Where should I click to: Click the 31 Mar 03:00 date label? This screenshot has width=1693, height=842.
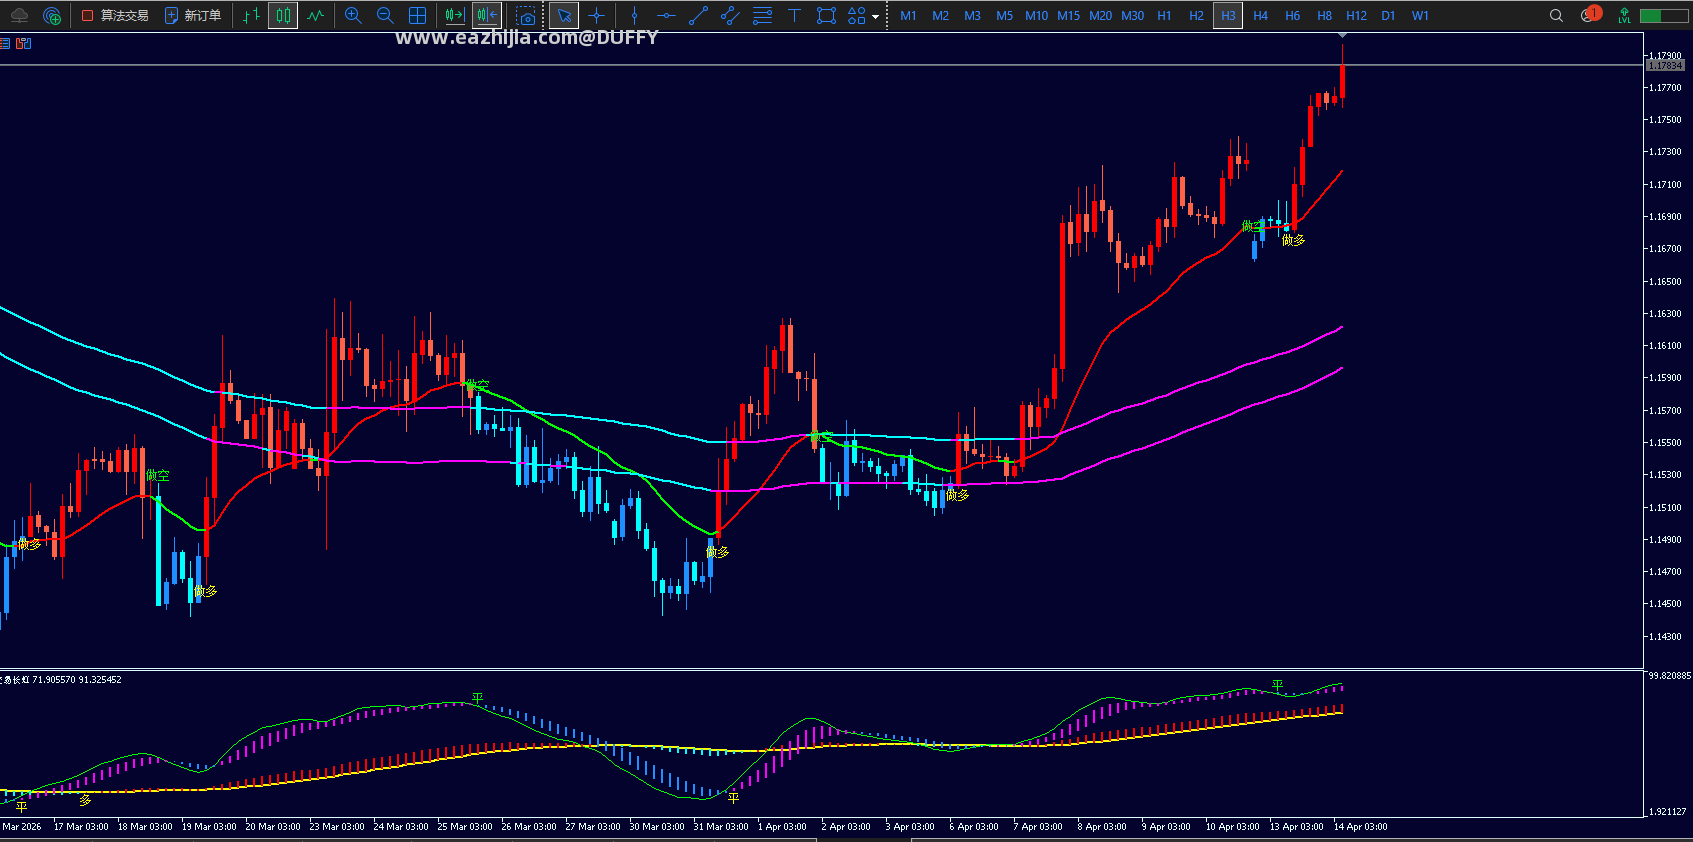721,827
